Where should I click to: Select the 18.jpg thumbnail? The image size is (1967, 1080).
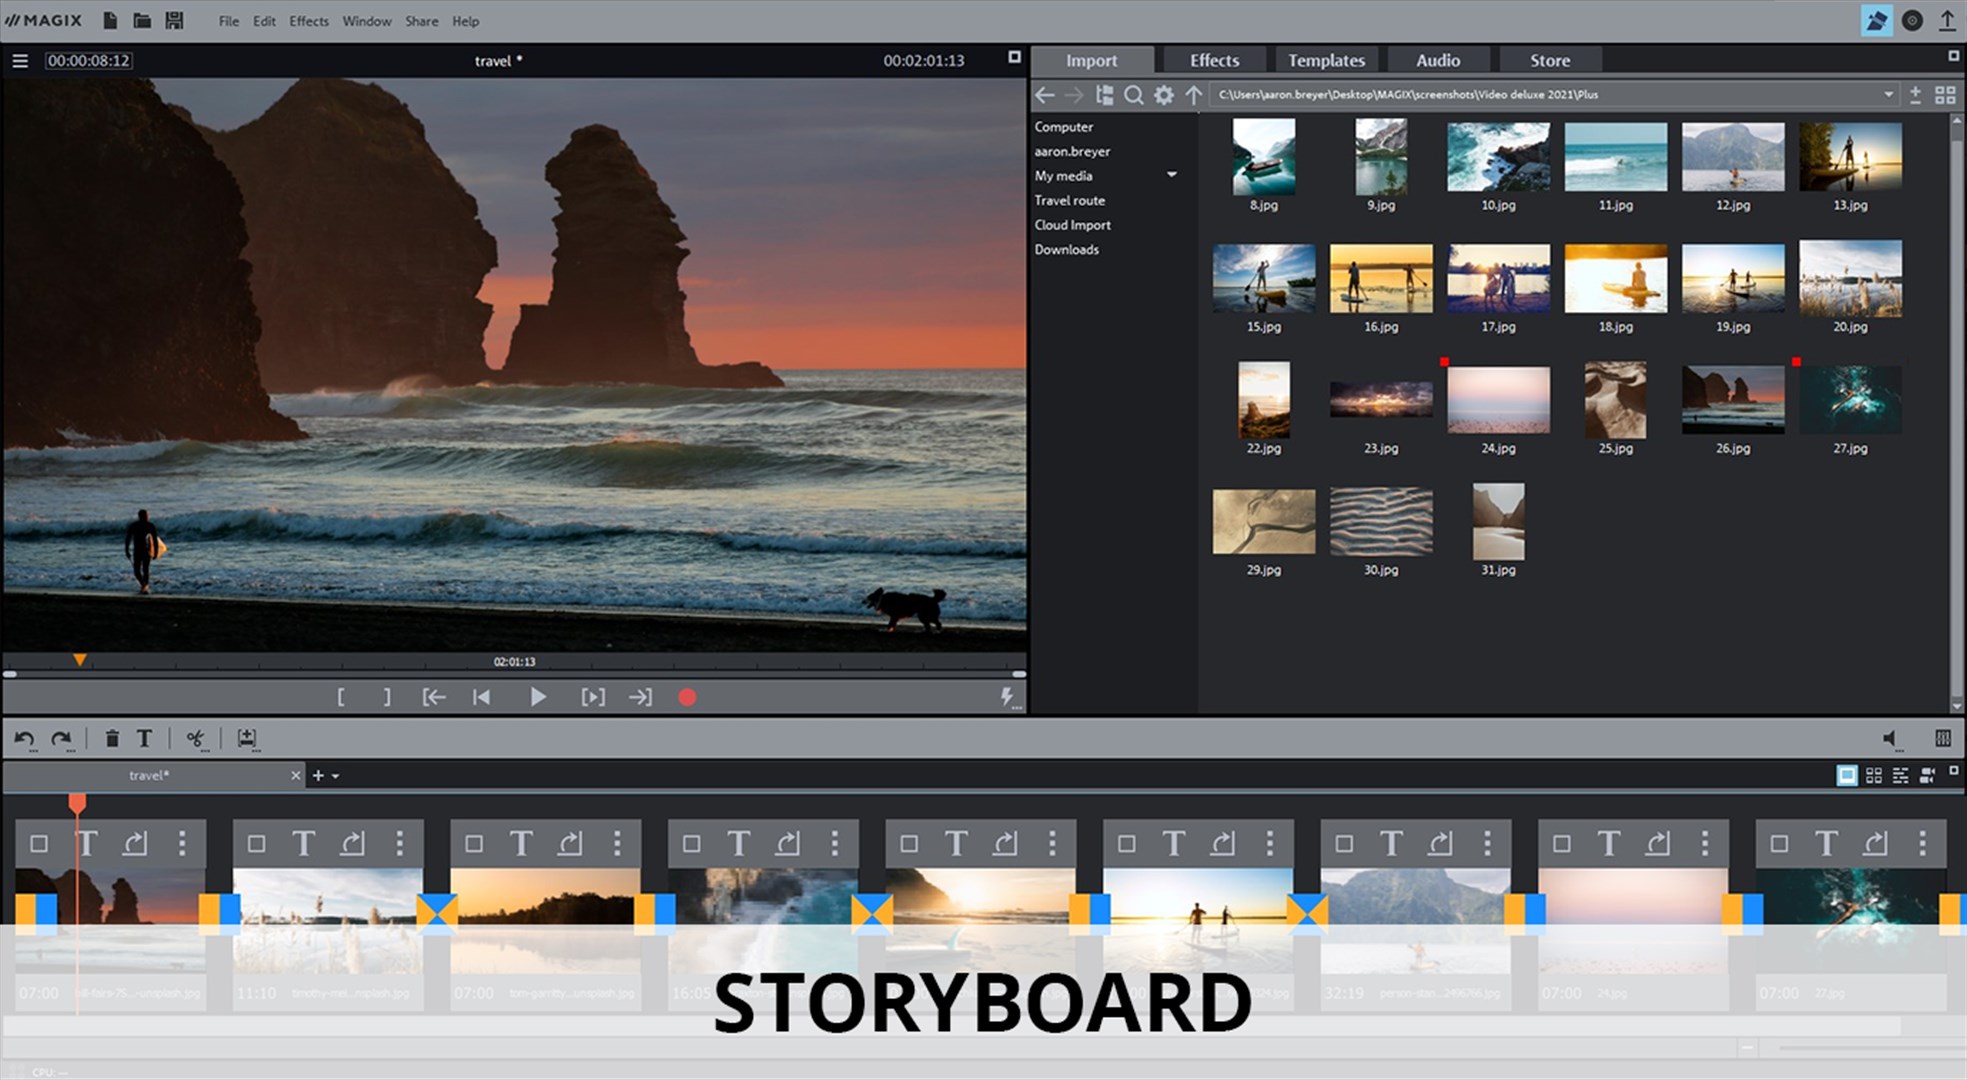coord(1616,278)
